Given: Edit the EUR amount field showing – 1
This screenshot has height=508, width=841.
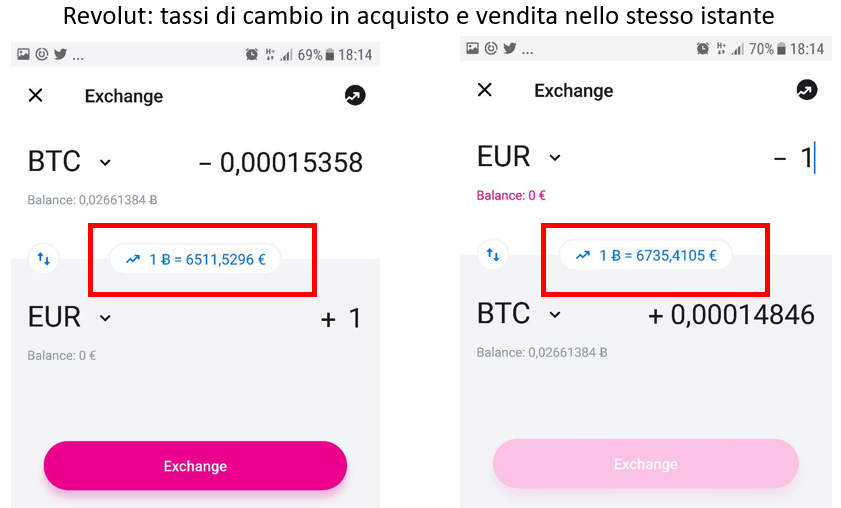Looking at the screenshot, I should click(794, 158).
